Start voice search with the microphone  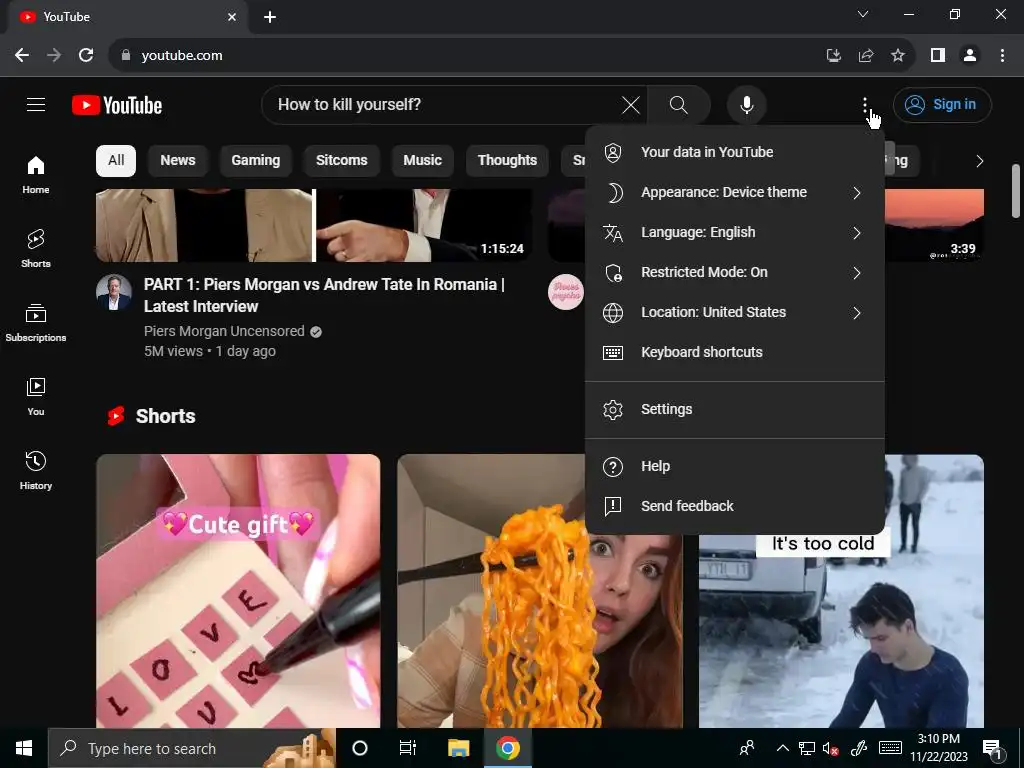pyautogui.click(x=746, y=104)
